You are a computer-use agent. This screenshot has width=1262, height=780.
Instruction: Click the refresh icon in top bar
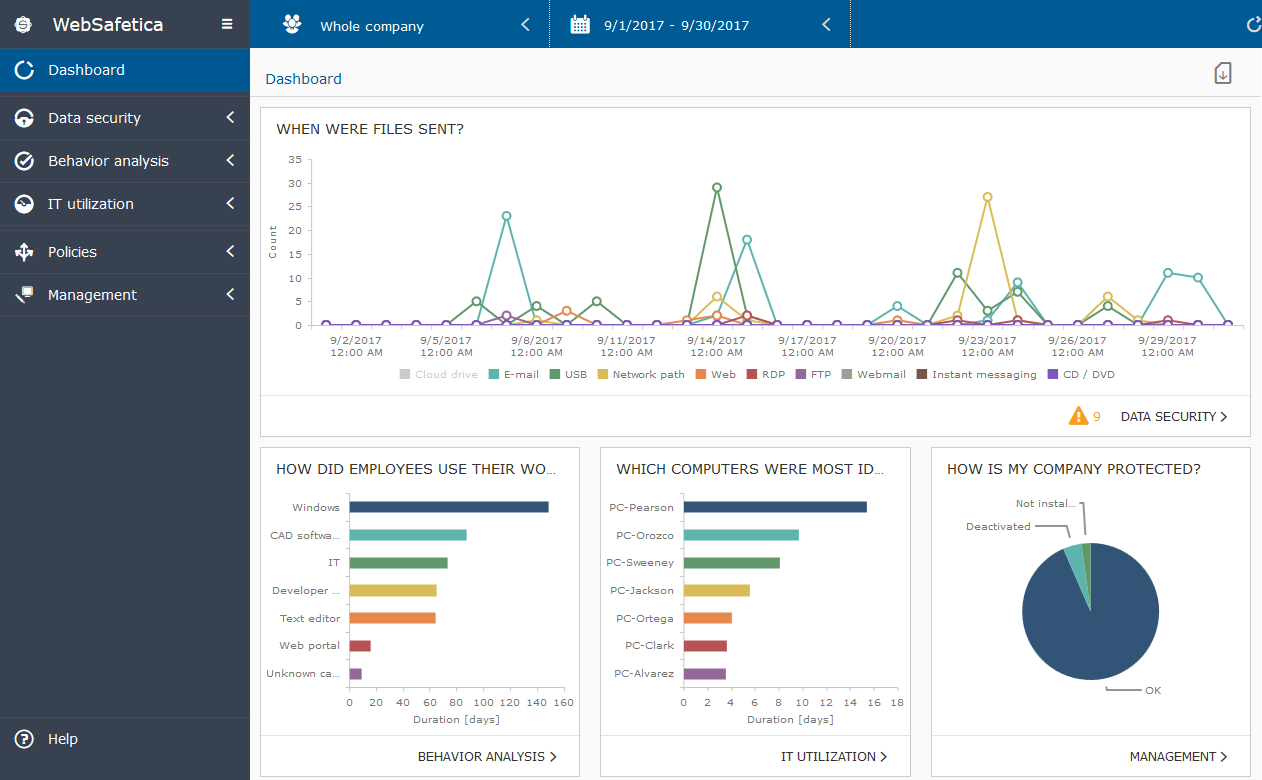coord(1253,25)
